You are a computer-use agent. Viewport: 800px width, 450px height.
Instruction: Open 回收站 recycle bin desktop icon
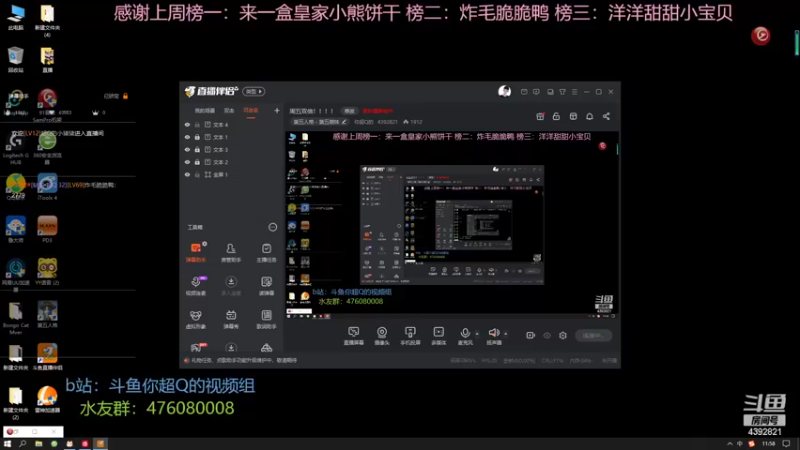(x=16, y=59)
